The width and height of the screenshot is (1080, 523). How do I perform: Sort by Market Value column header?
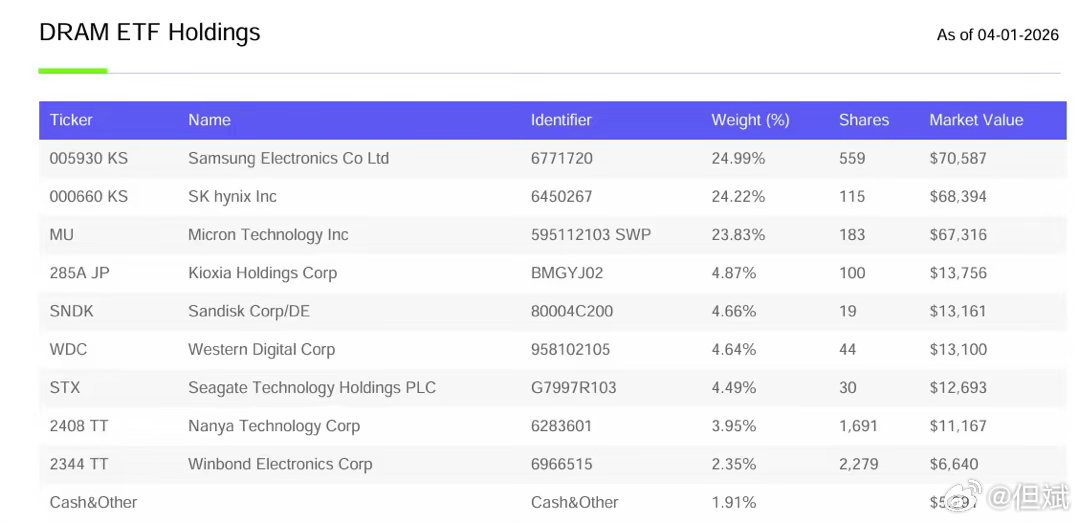[x=976, y=120]
